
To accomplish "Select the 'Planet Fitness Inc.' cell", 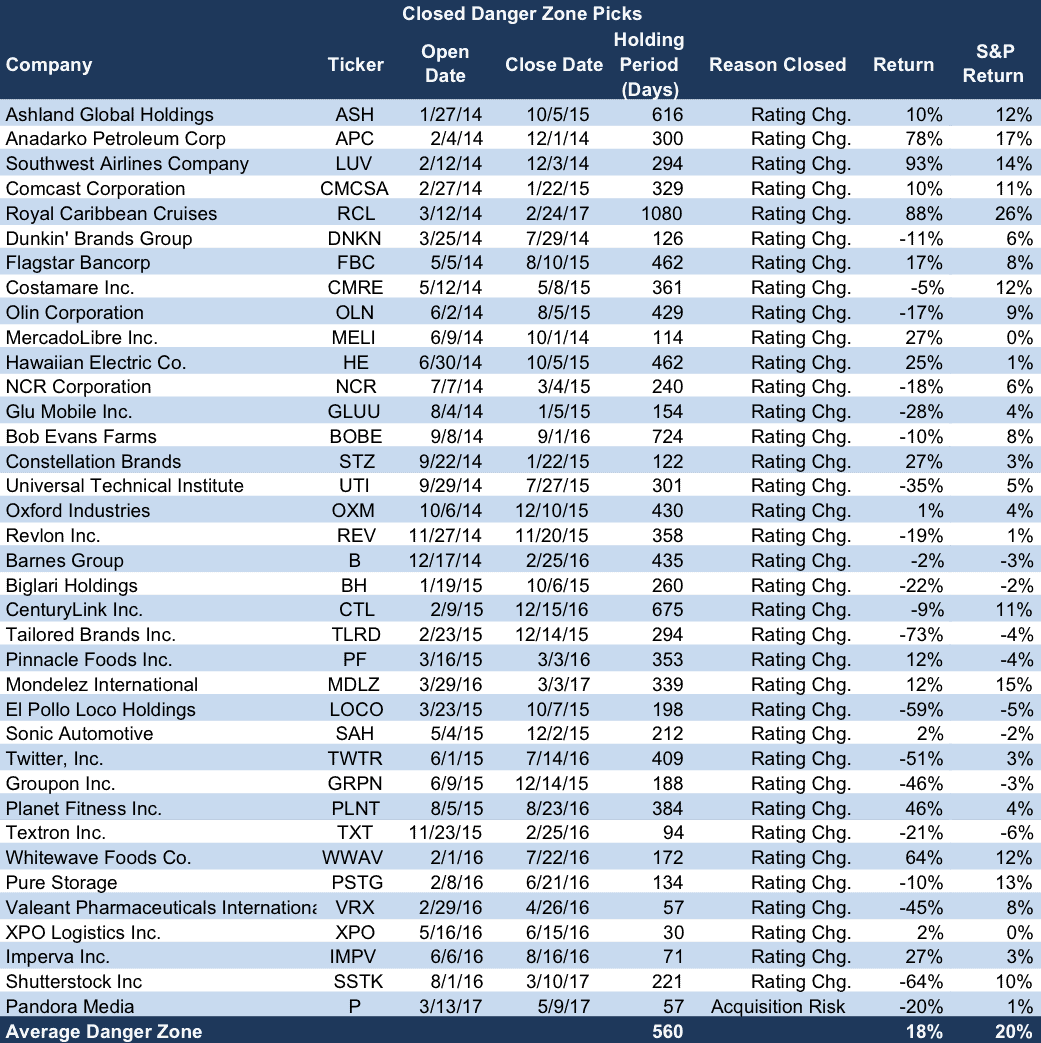I will [83, 808].
